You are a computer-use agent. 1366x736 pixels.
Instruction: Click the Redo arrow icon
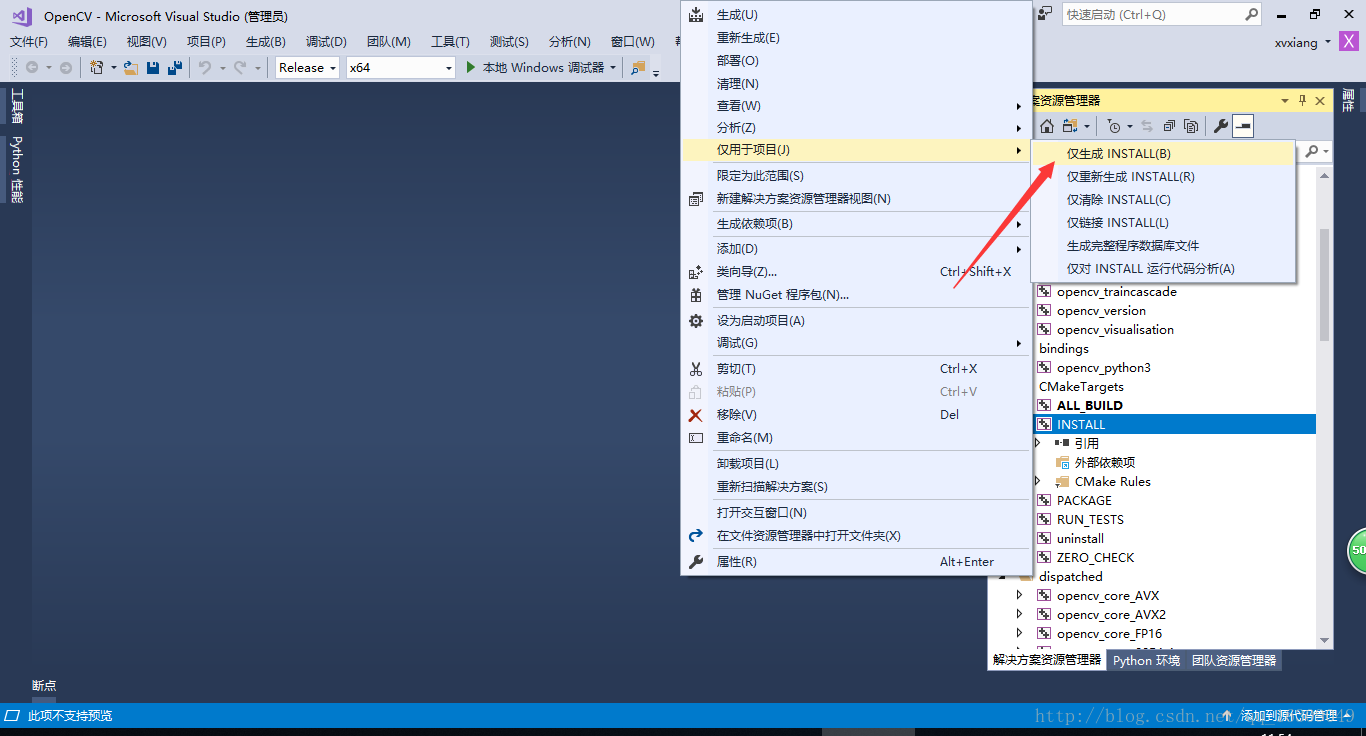point(240,67)
